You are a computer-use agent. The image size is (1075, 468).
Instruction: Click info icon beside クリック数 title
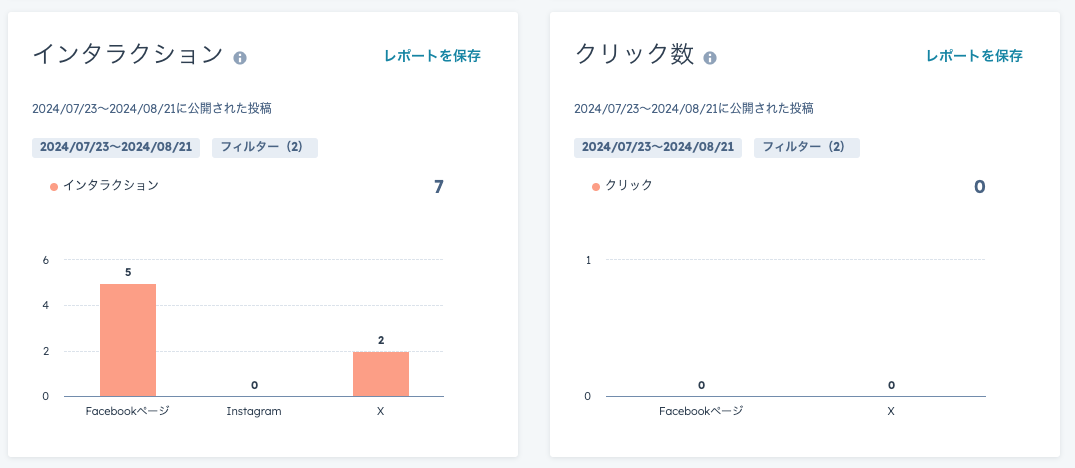click(x=710, y=58)
